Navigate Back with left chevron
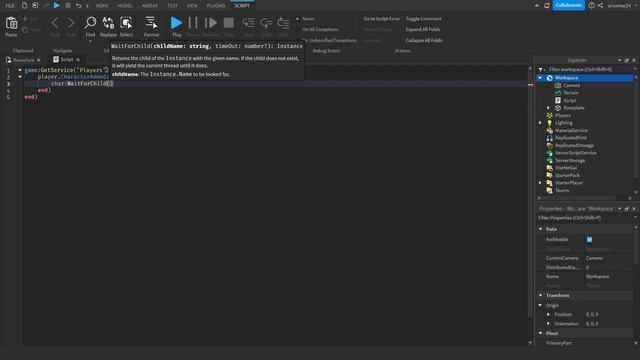Image resolution: width=640 pixels, height=360 pixels. coord(55,23)
